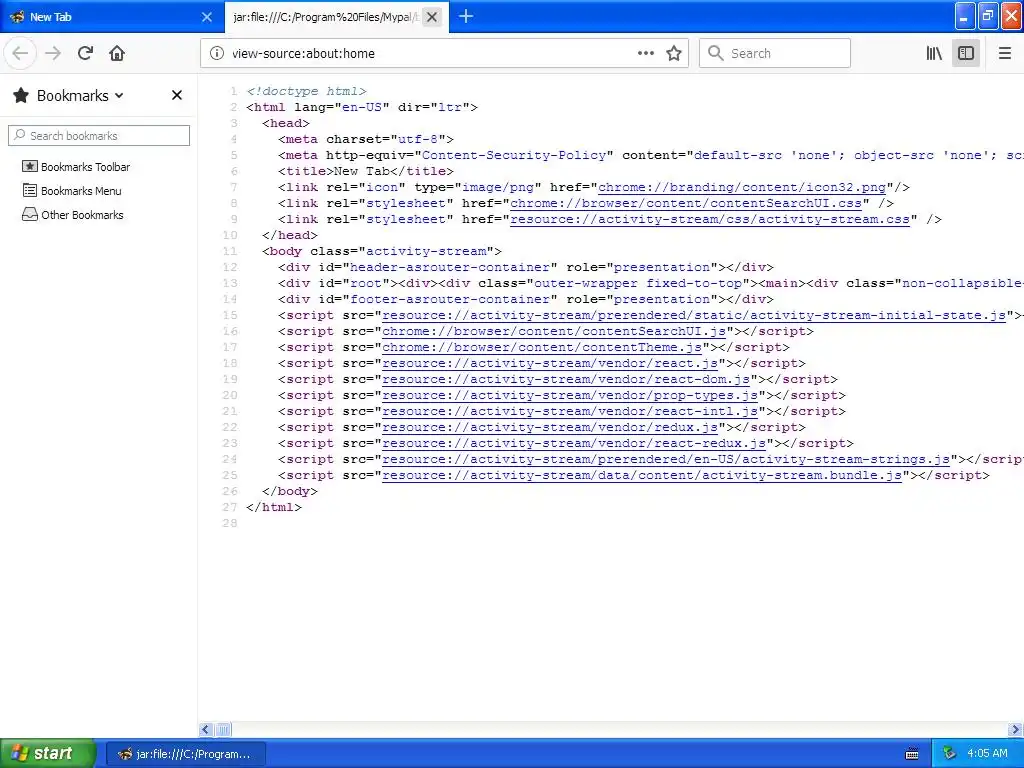Go back to the previous page
The width and height of the screenshot is (1024, 768).
[20, 53]
